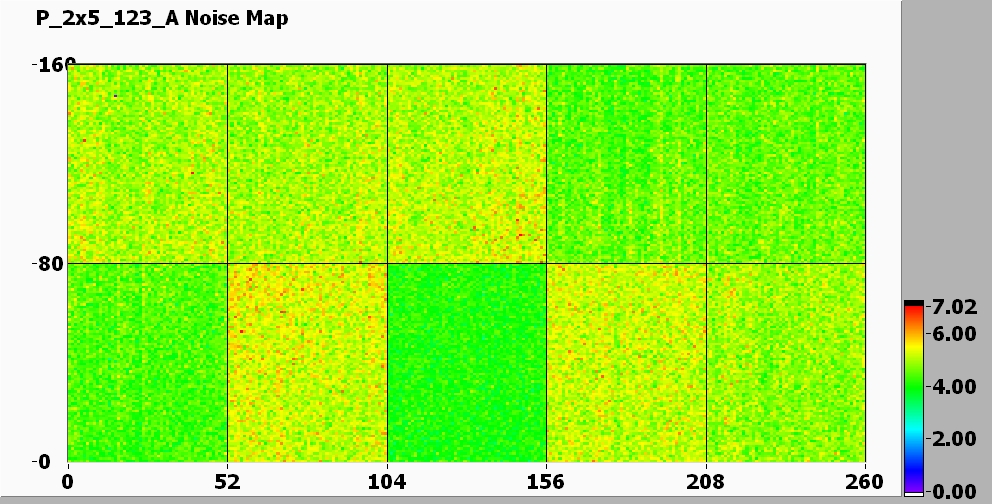The width and height of the screenshot is (992, 504).
Task: Click the lower-row yellow tile between 52 and 104
Action: pyautogui.click(x=307, y=362)
